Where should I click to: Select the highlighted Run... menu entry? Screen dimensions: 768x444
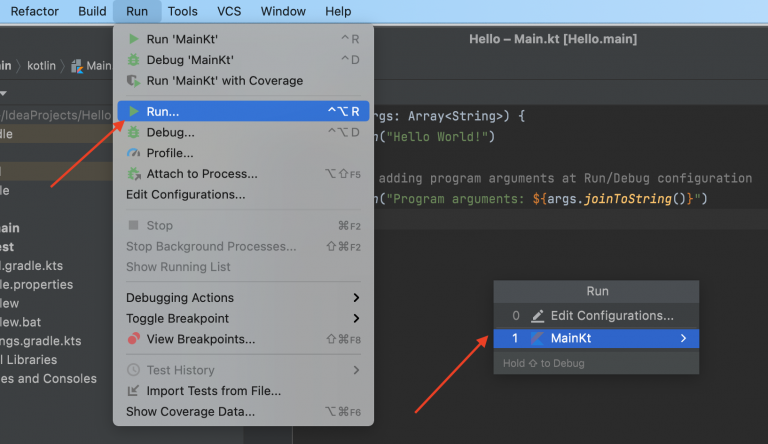pyautogui.click(x=163, y=112)
